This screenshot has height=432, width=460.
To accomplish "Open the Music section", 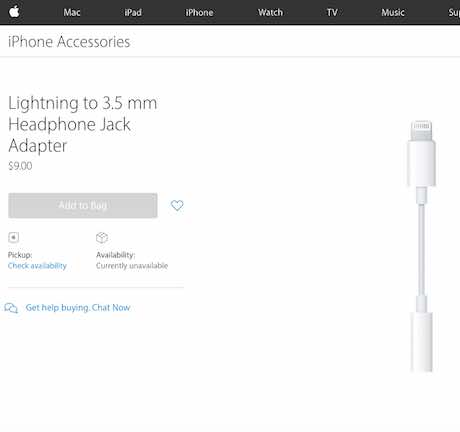I will [393, 13].
